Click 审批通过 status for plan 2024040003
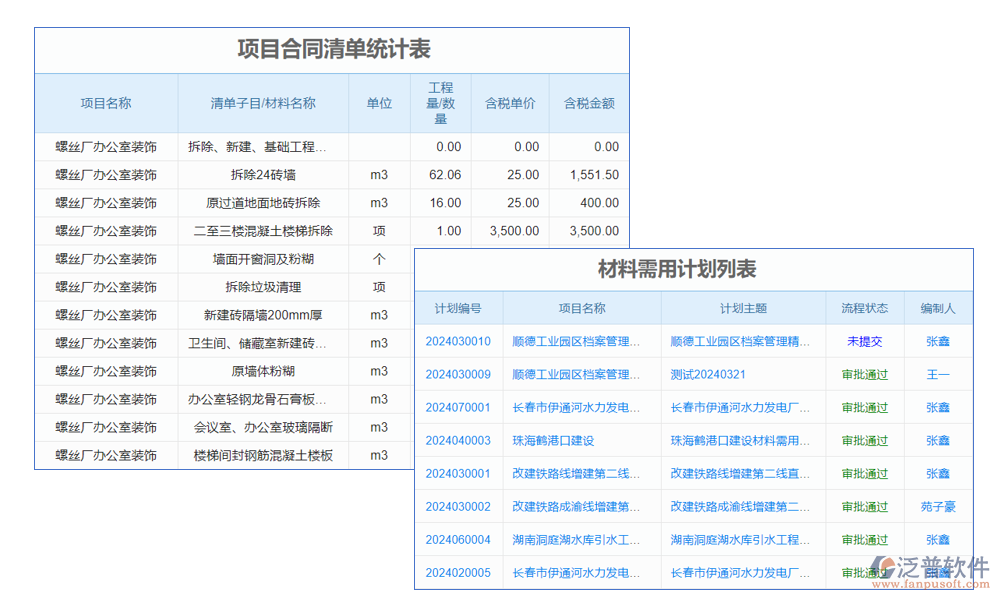 (863, 440)
